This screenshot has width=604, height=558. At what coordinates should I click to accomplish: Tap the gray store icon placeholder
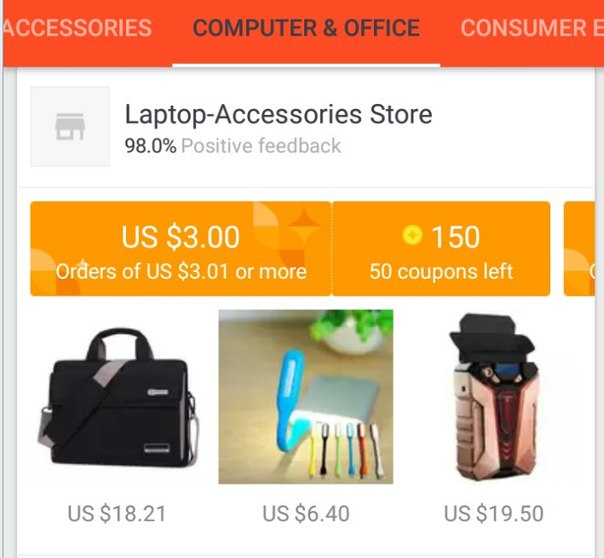point(70,126)
